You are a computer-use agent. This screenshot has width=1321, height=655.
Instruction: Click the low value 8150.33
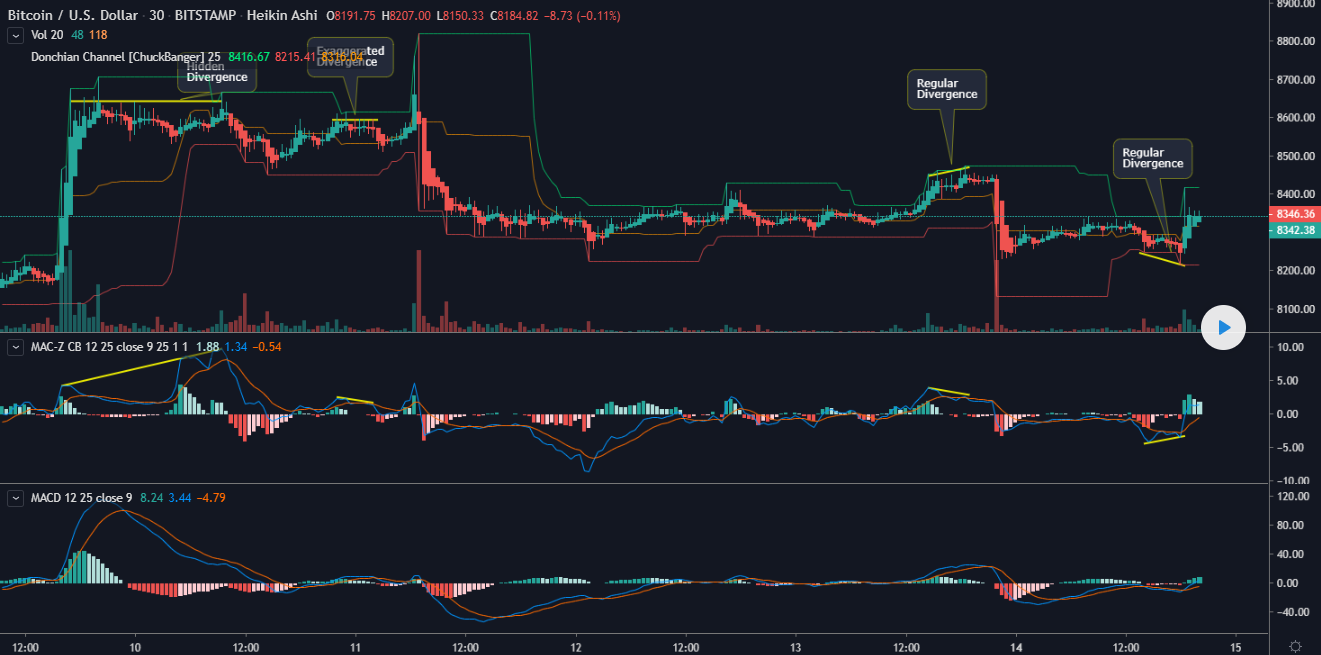click(x=462, y=16)
